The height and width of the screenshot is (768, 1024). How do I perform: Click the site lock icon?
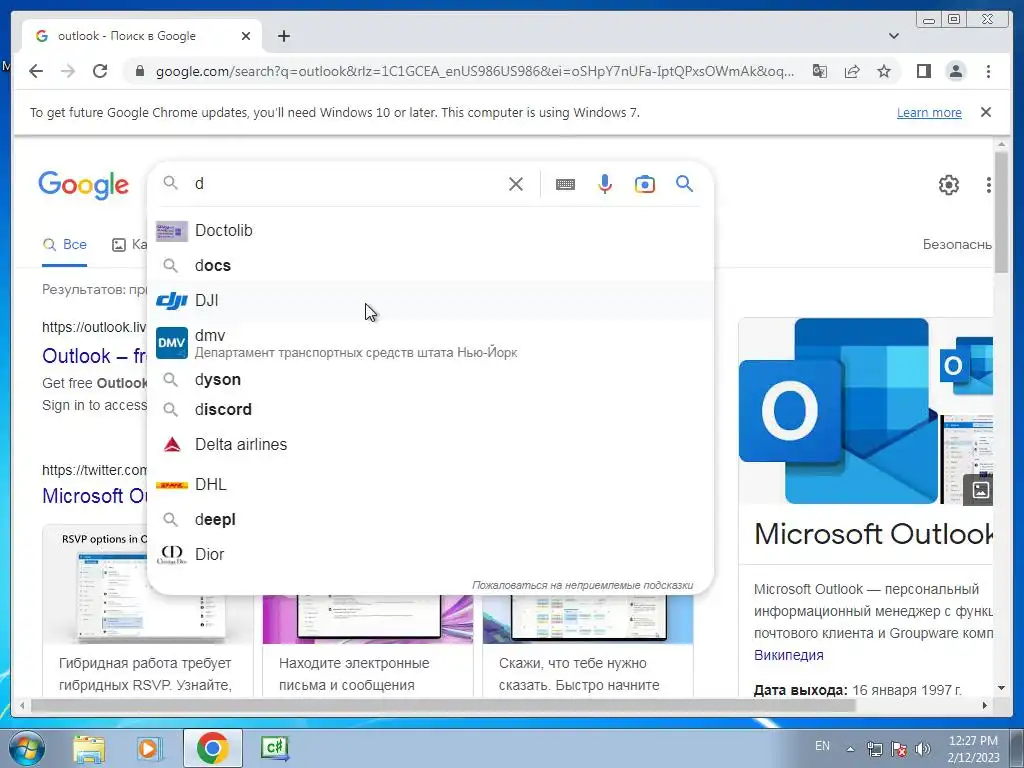(x=139, y=71)
